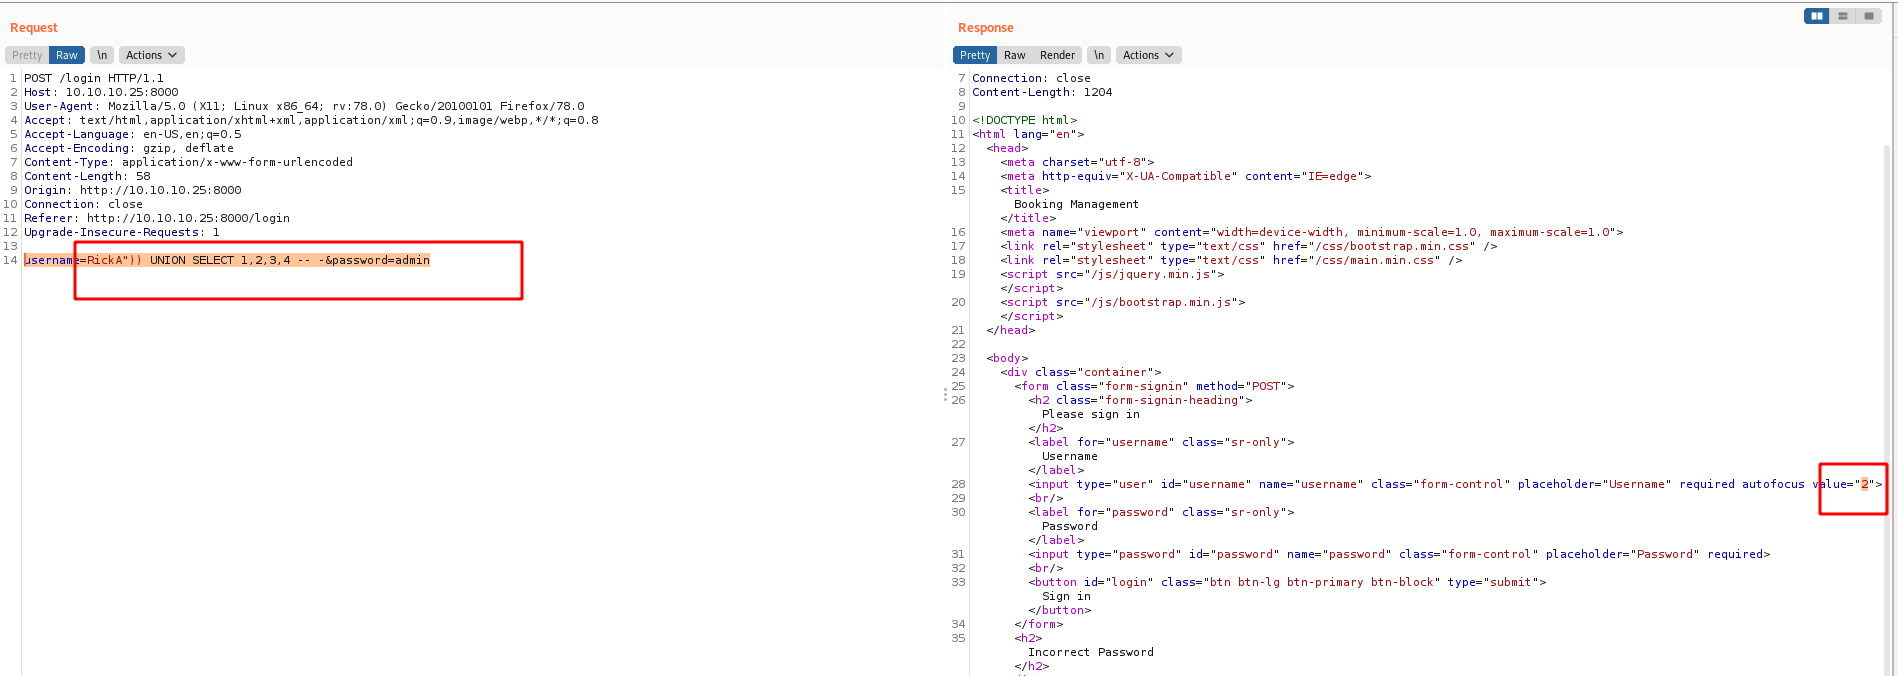This screenshot has width=1898, height=676.
Task: Click the X-UA-Compatible meta line
Action: point(1186,176)
